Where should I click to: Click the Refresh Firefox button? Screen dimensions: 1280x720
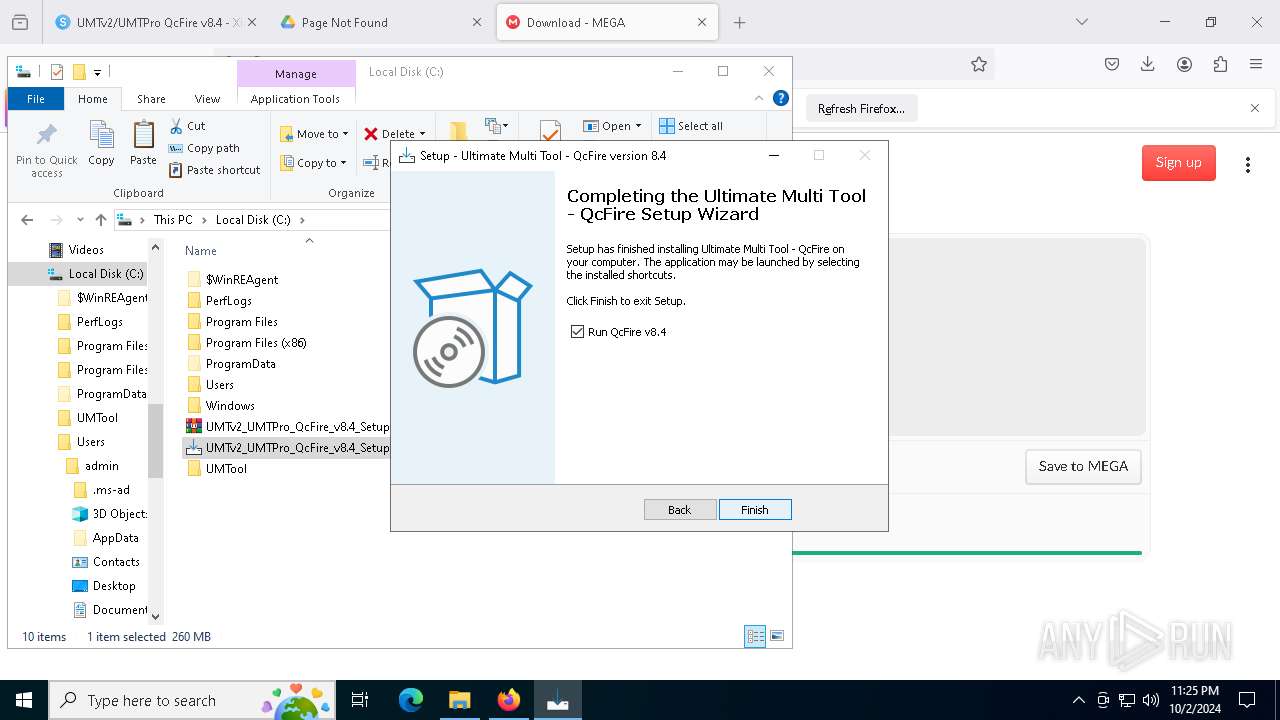(x=861, y=109)
